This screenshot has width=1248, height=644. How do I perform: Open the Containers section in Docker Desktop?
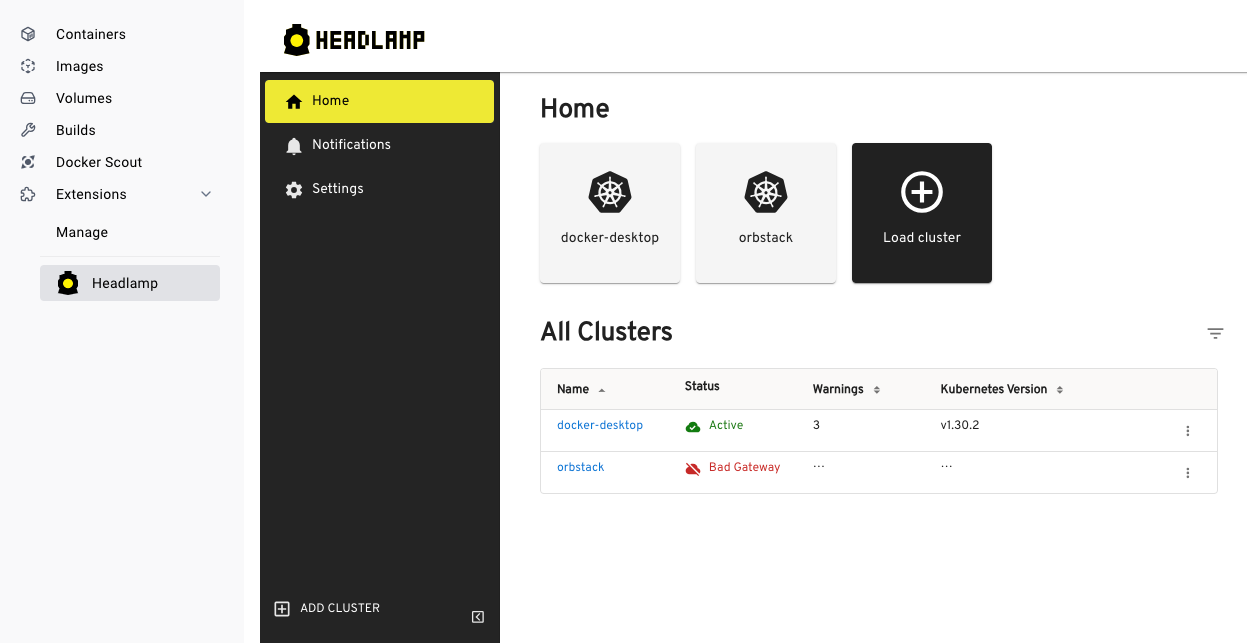(27, 33)
